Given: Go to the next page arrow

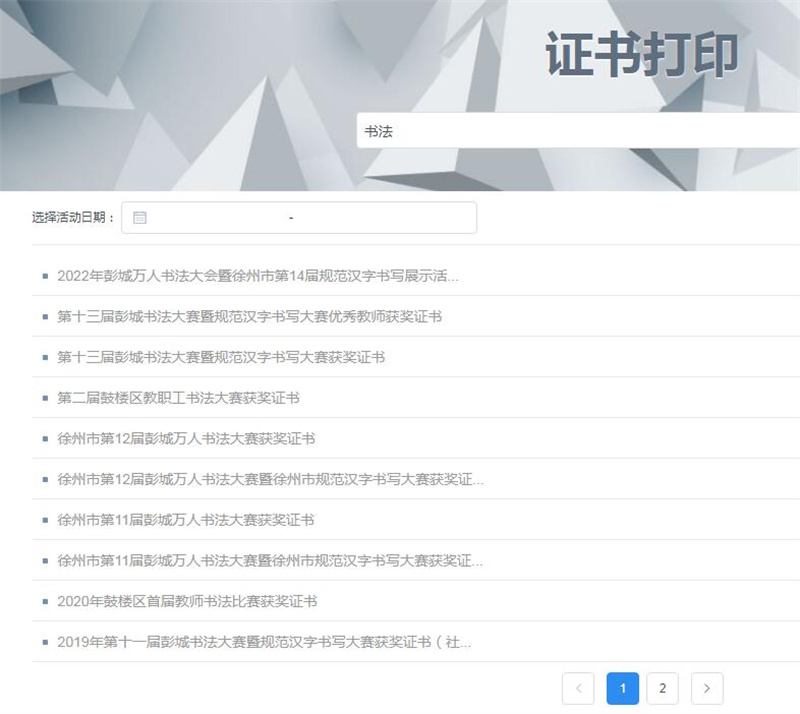Looking at the screenshot, I should pos(707,688).
